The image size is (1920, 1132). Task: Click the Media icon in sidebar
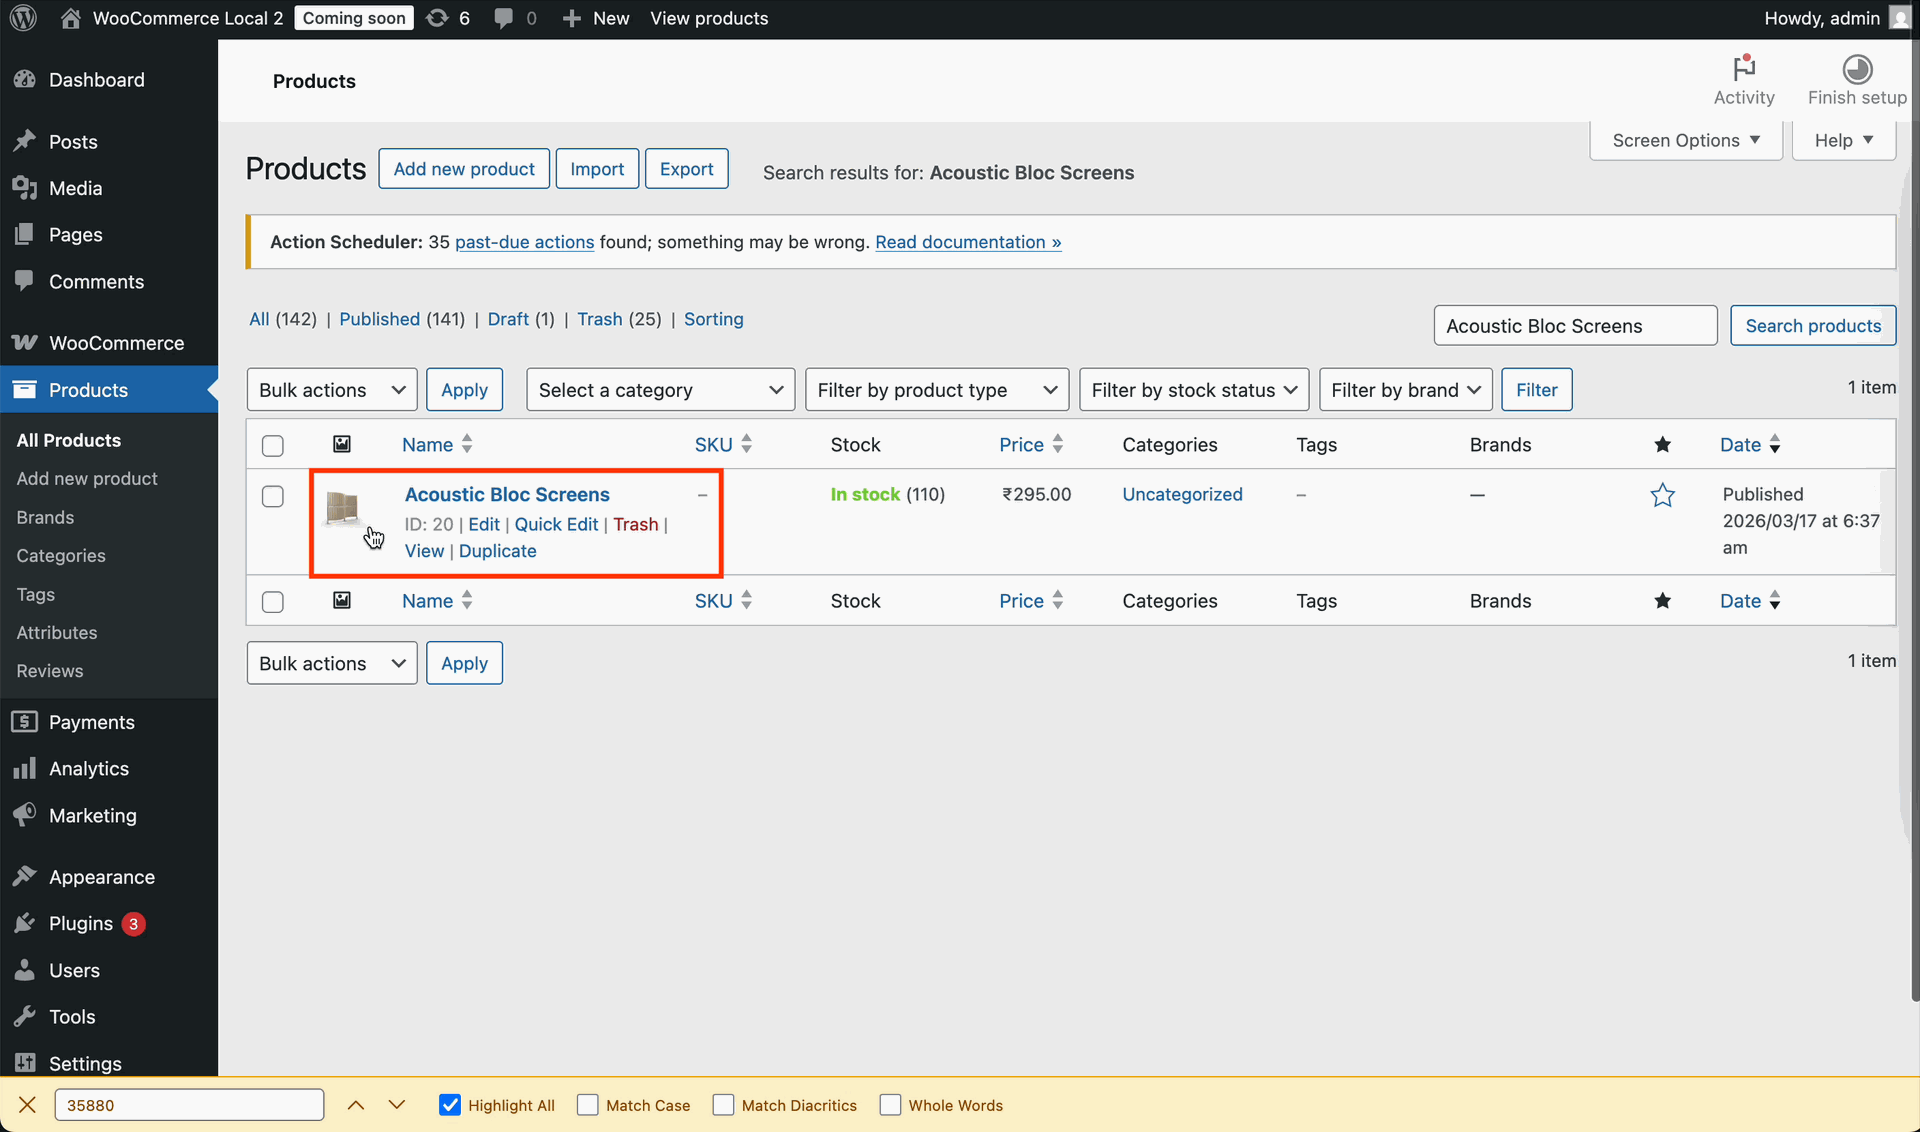pos(25,188)
